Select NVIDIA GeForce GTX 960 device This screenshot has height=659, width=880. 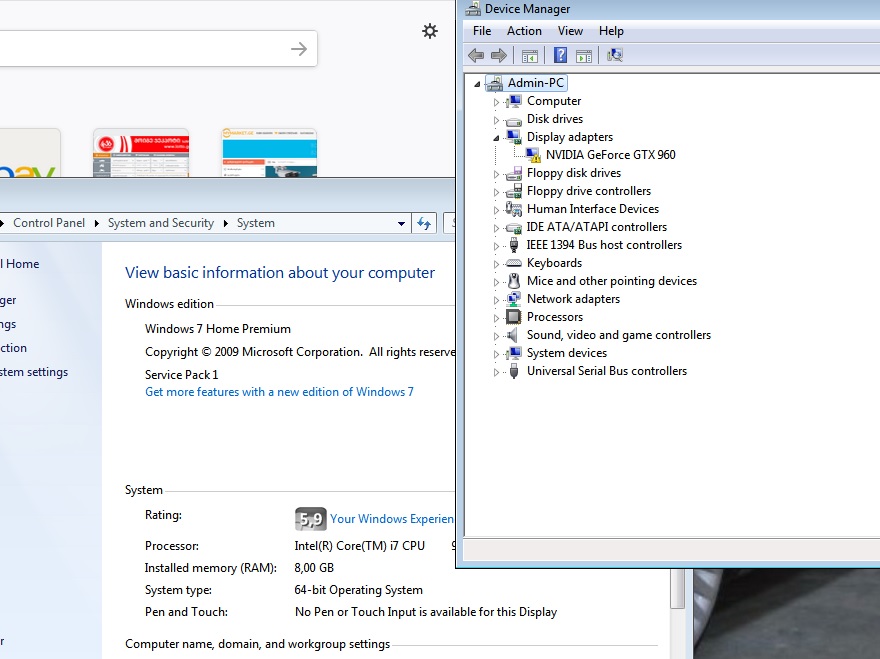pyautogui.click(x=610, y=155)
